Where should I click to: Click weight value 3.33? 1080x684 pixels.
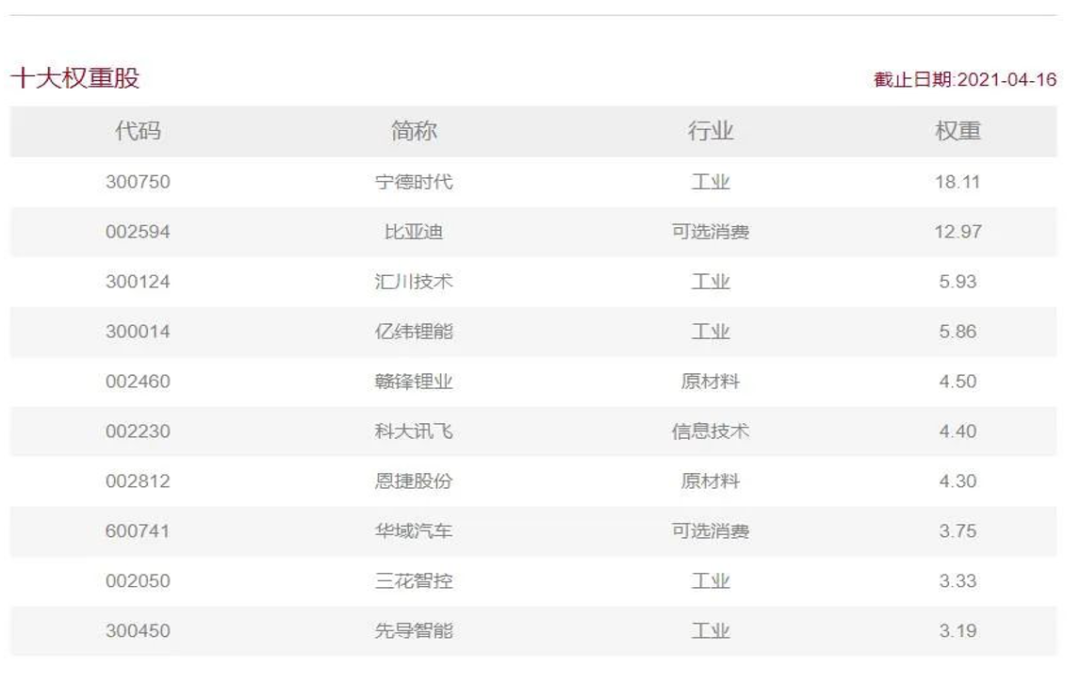click(958, 581)
